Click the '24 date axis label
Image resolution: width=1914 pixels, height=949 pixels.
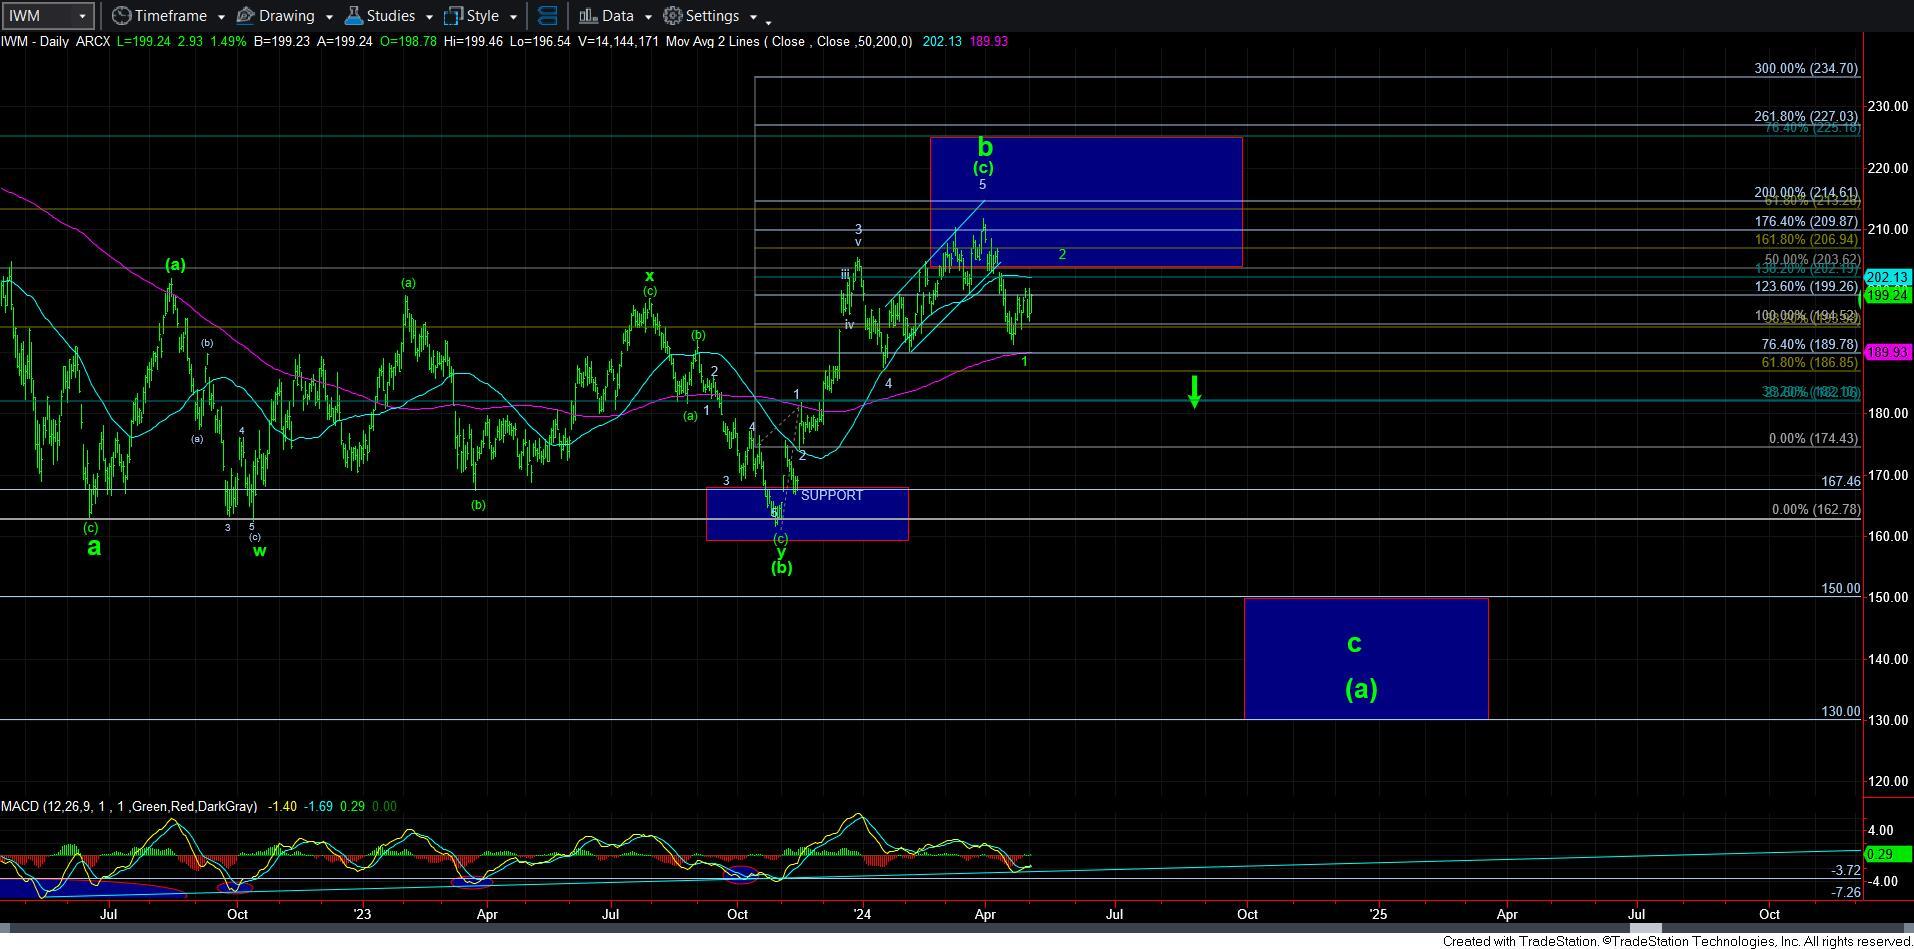(862, 914)
